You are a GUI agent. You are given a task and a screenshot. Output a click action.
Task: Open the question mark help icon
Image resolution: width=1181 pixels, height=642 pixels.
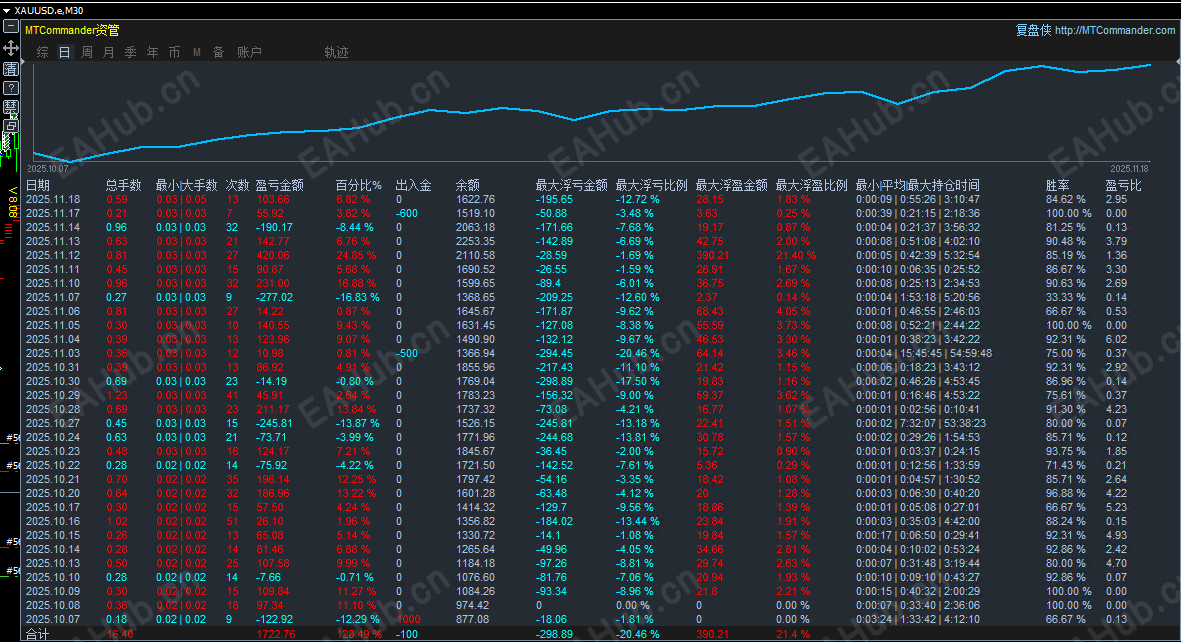(11, 87)
